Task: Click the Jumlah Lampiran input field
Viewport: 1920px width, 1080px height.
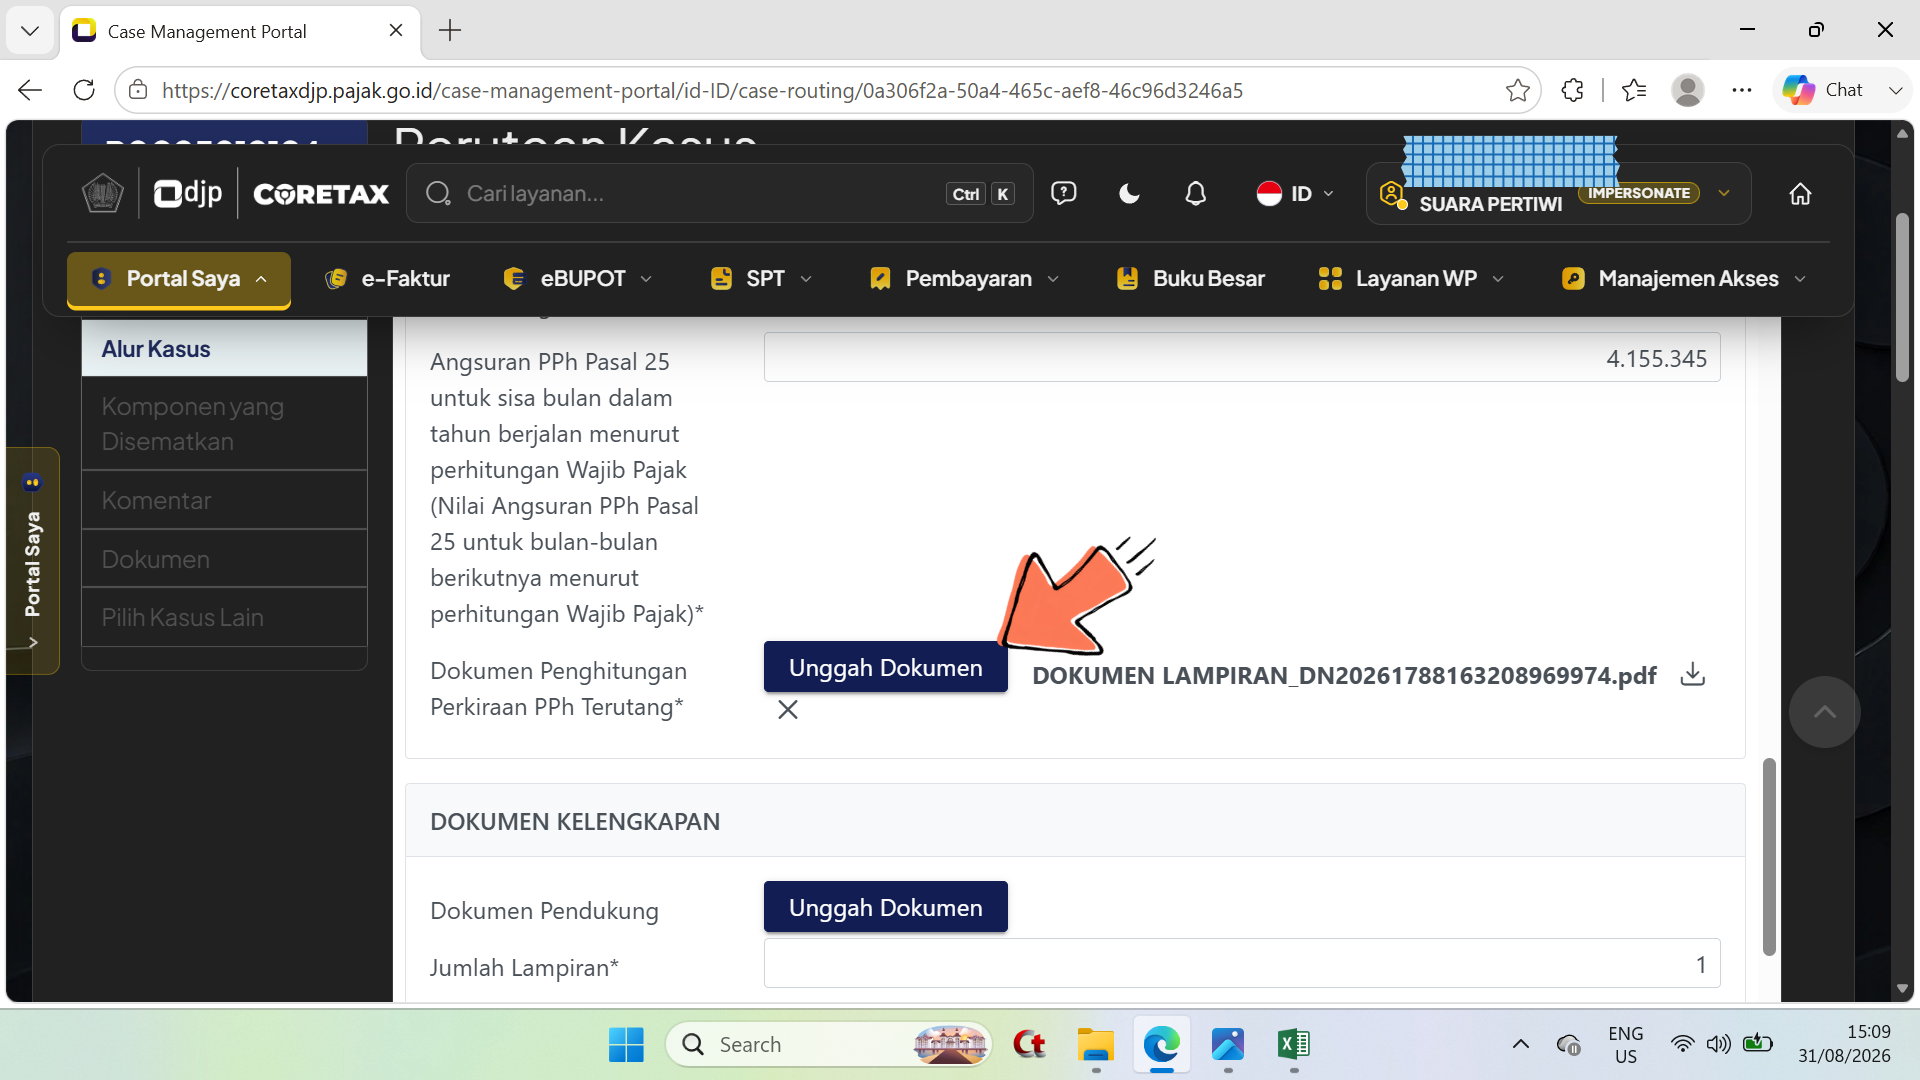Action: point(1241,964)
